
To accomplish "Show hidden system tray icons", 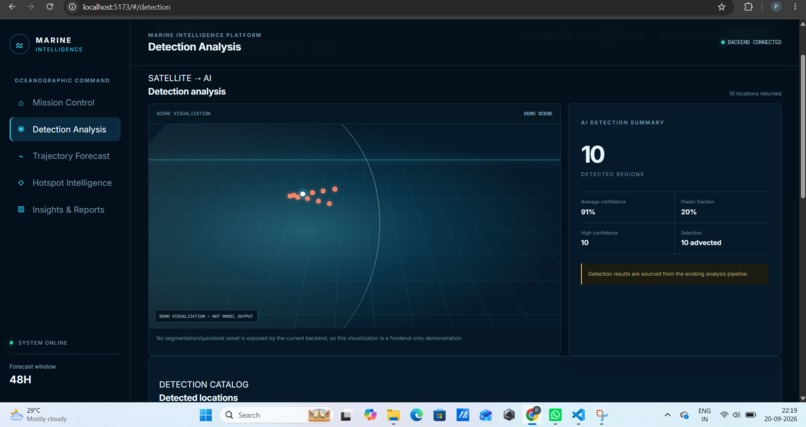I will [x=667, y=415].
